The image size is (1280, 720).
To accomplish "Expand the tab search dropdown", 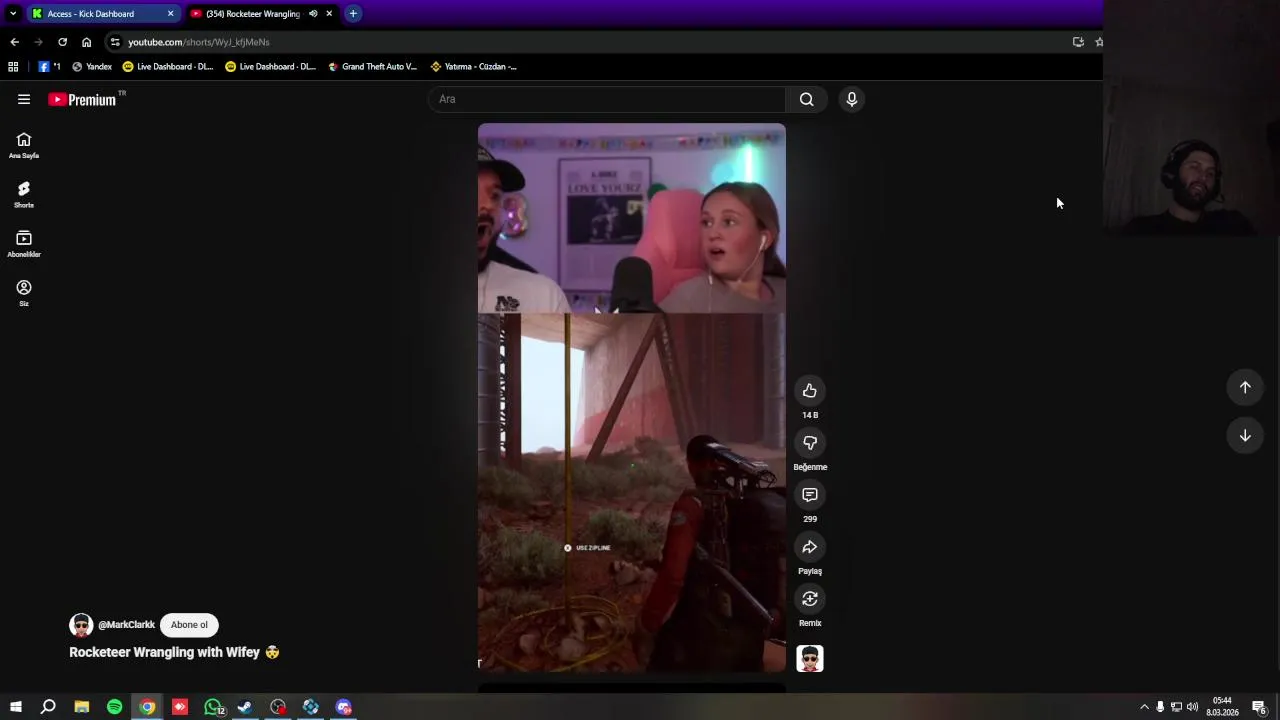I will (x=13, y=14).
